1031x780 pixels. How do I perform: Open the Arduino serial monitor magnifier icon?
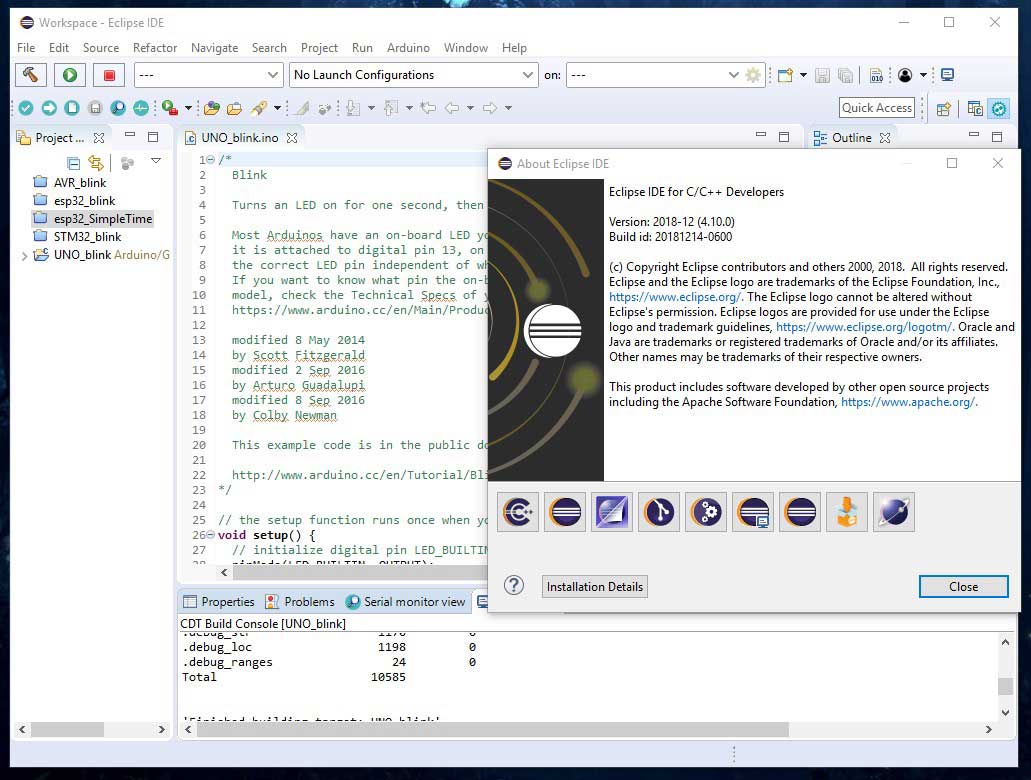(x=118, y=108)
